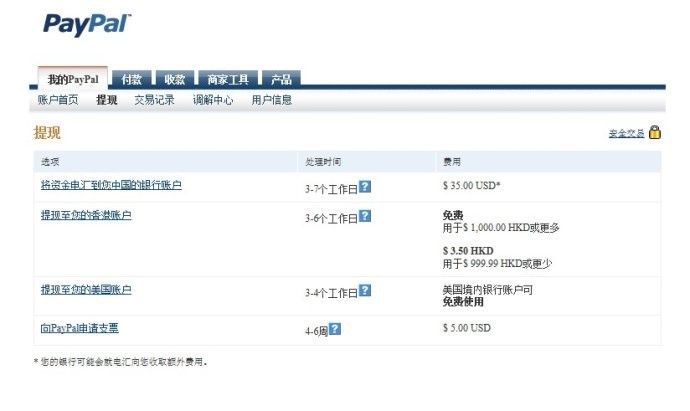Go to 账户首页 submenu
The width and height of the screenshot is (690, 411).
tap(58, 100)
